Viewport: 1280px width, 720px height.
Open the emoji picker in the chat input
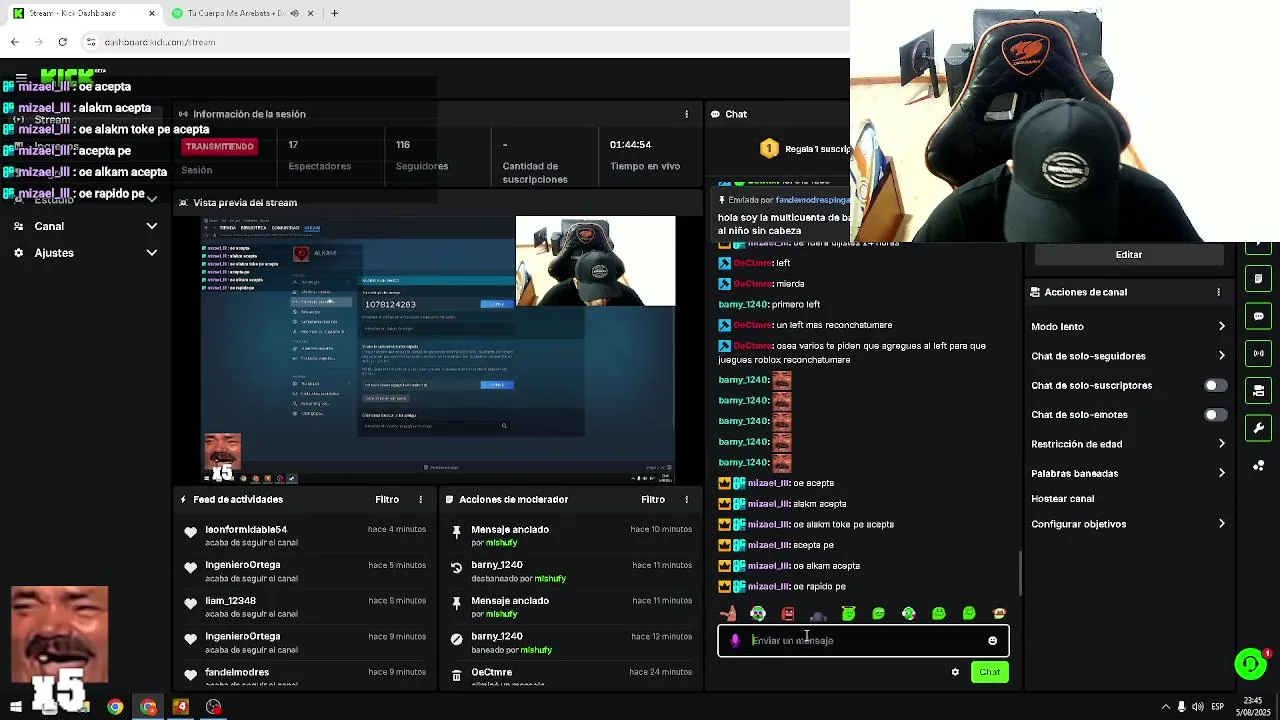click(992, 641)
